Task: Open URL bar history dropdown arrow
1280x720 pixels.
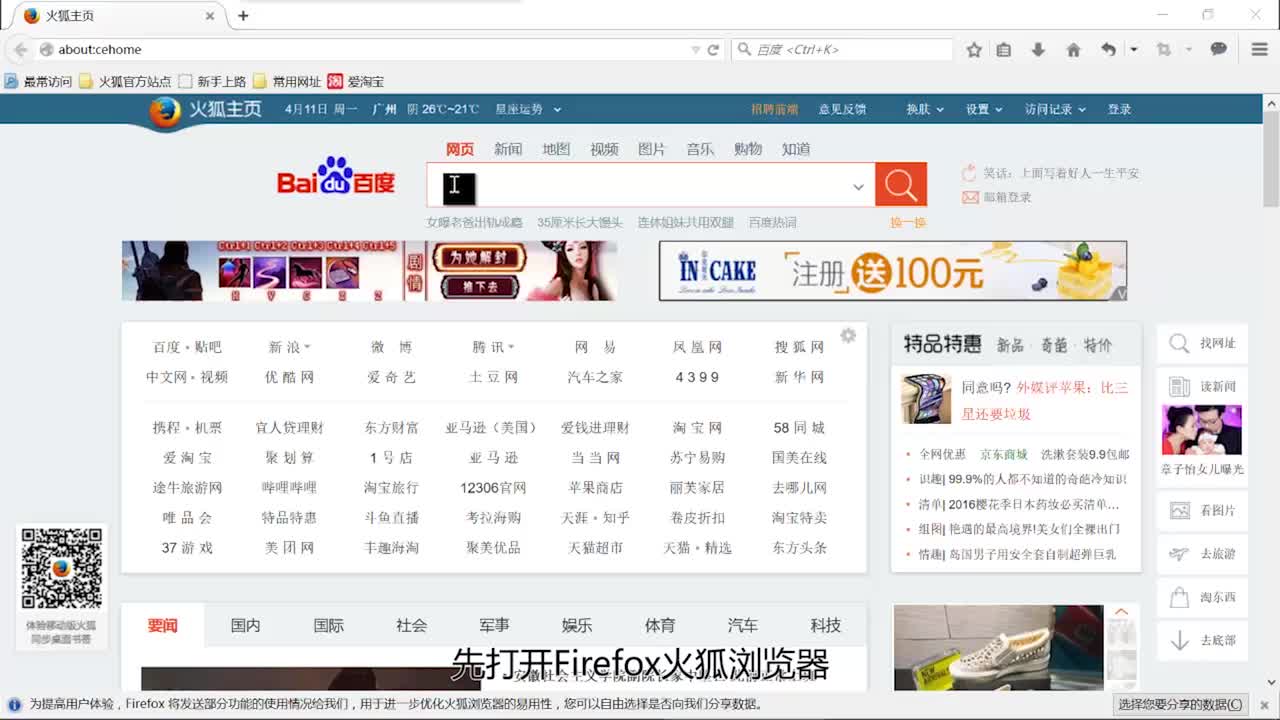Action: [696, 49]
